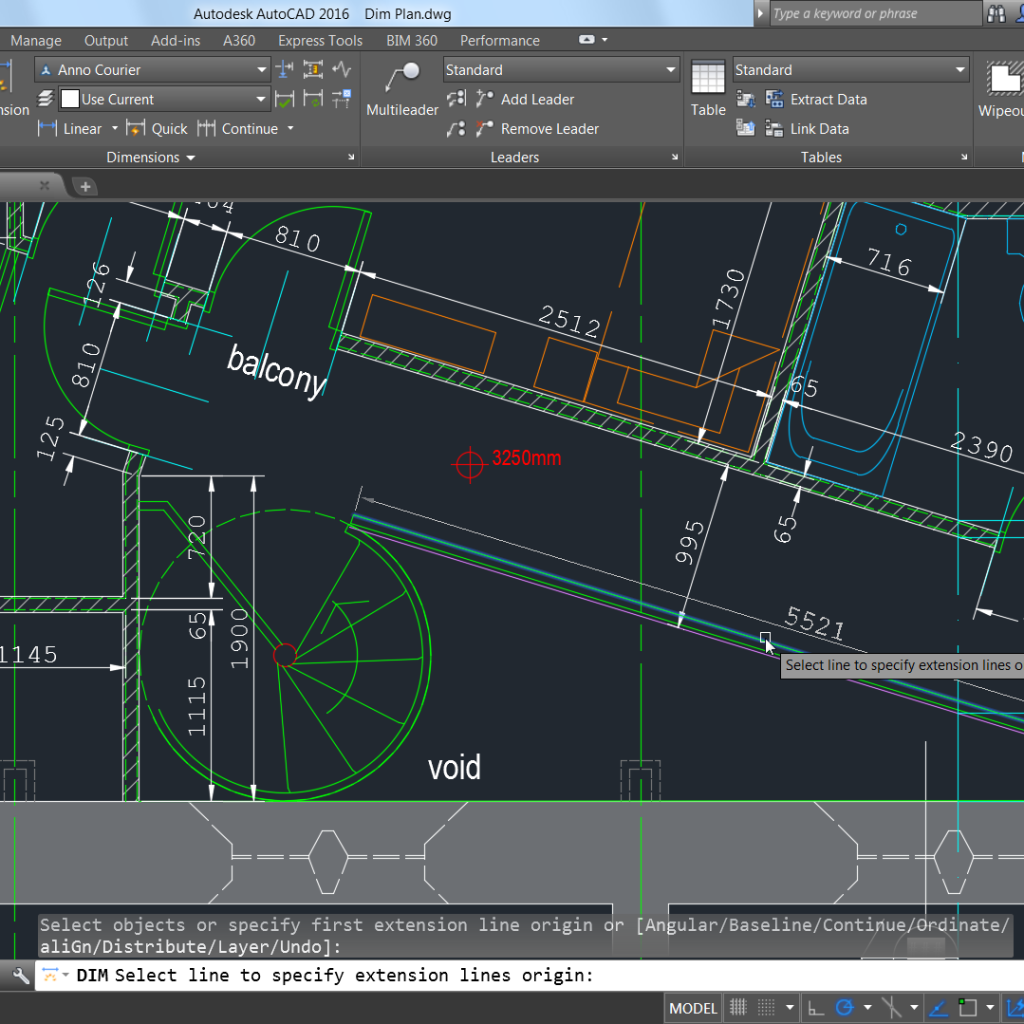Open the A360 ribbon tab
1024x1024 pixels.
[x=239, y=40]
